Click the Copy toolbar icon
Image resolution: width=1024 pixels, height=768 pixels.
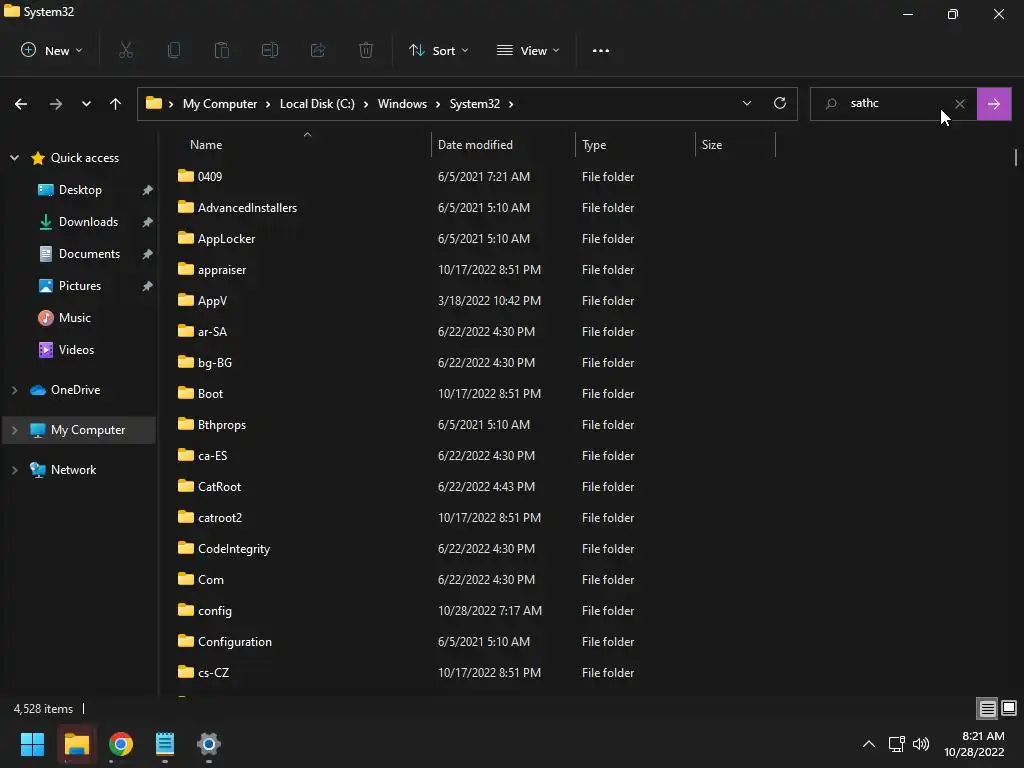(x=174, y=50)
